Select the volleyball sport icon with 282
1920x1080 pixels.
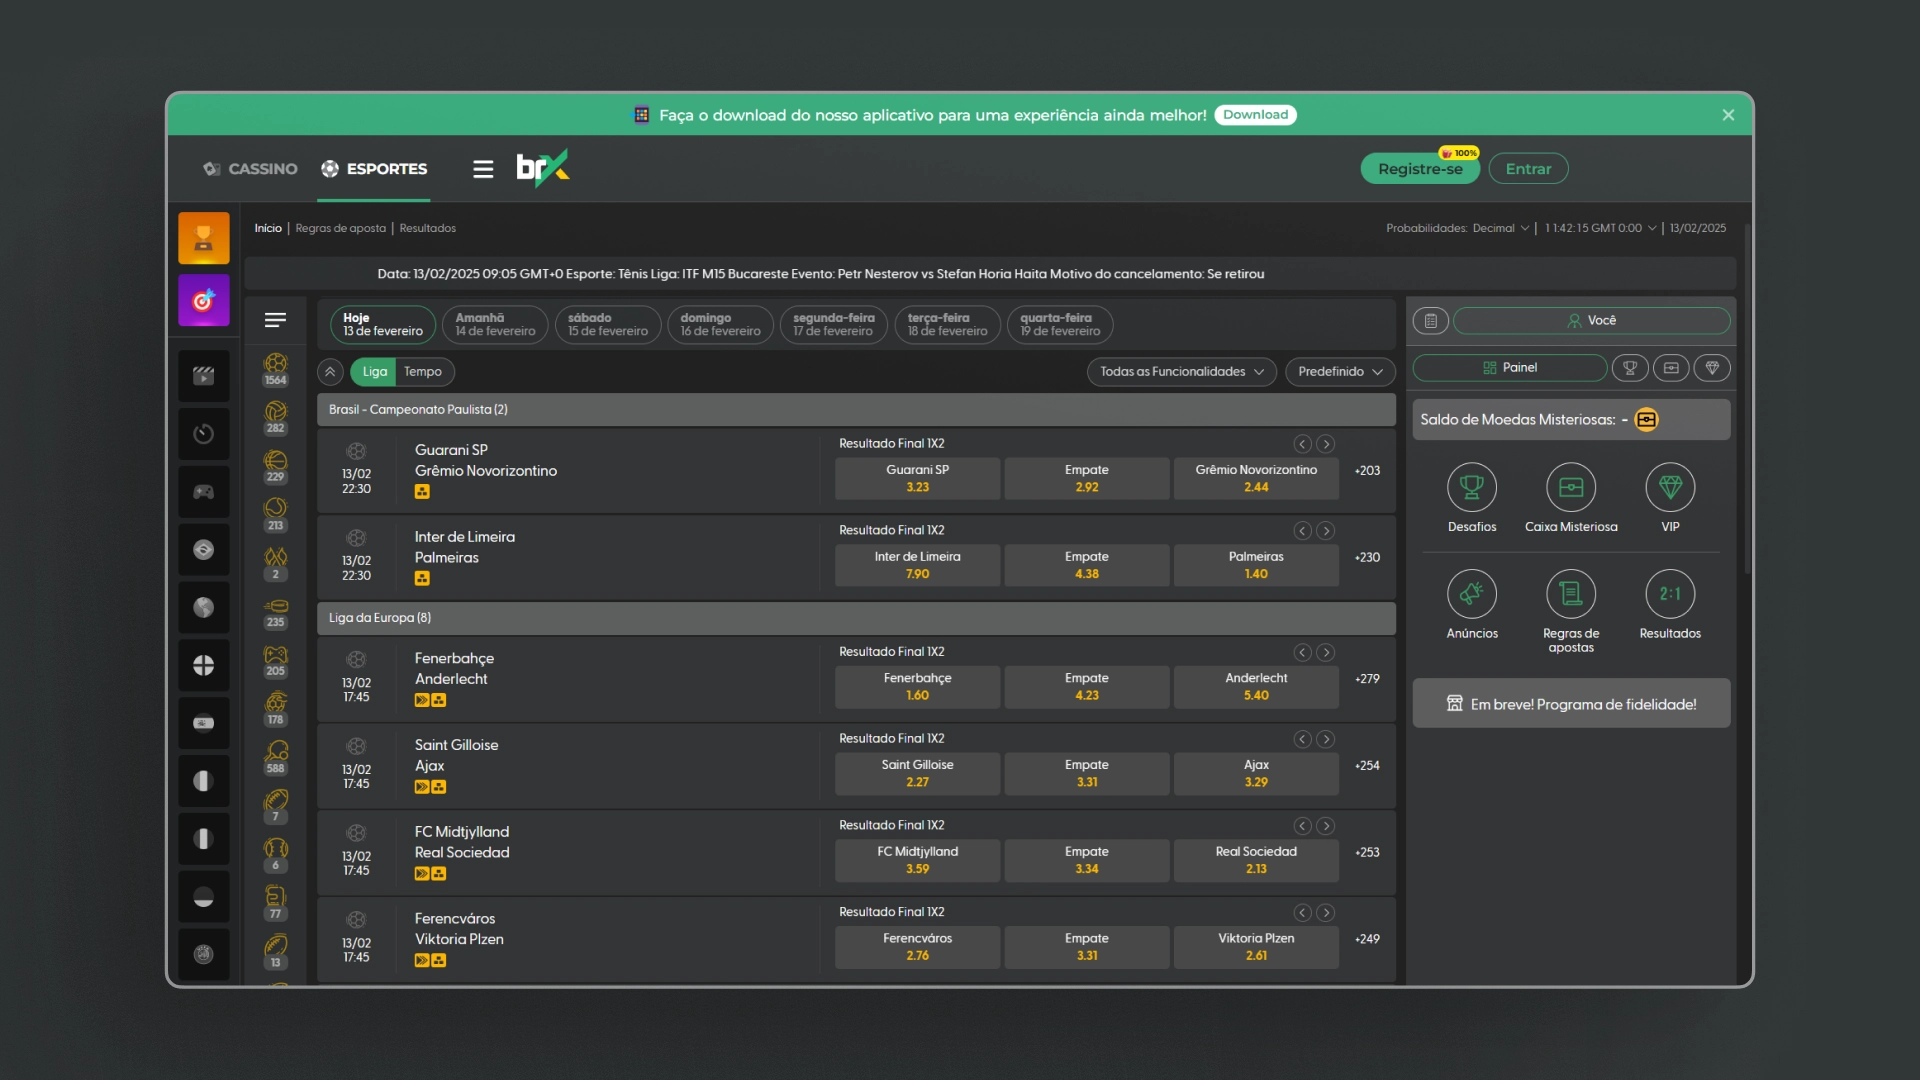[x=276, y=417]
